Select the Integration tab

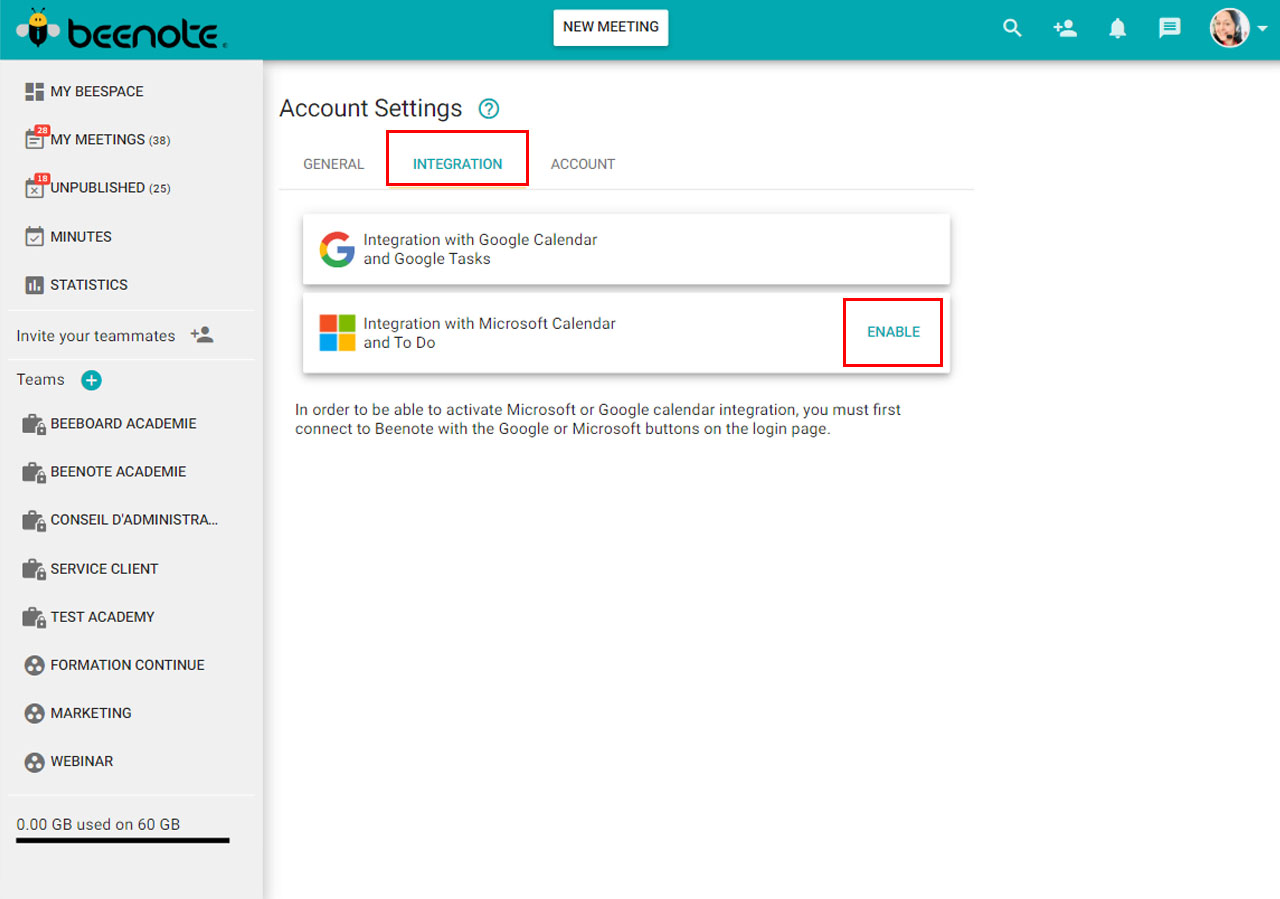pos(457,164)
